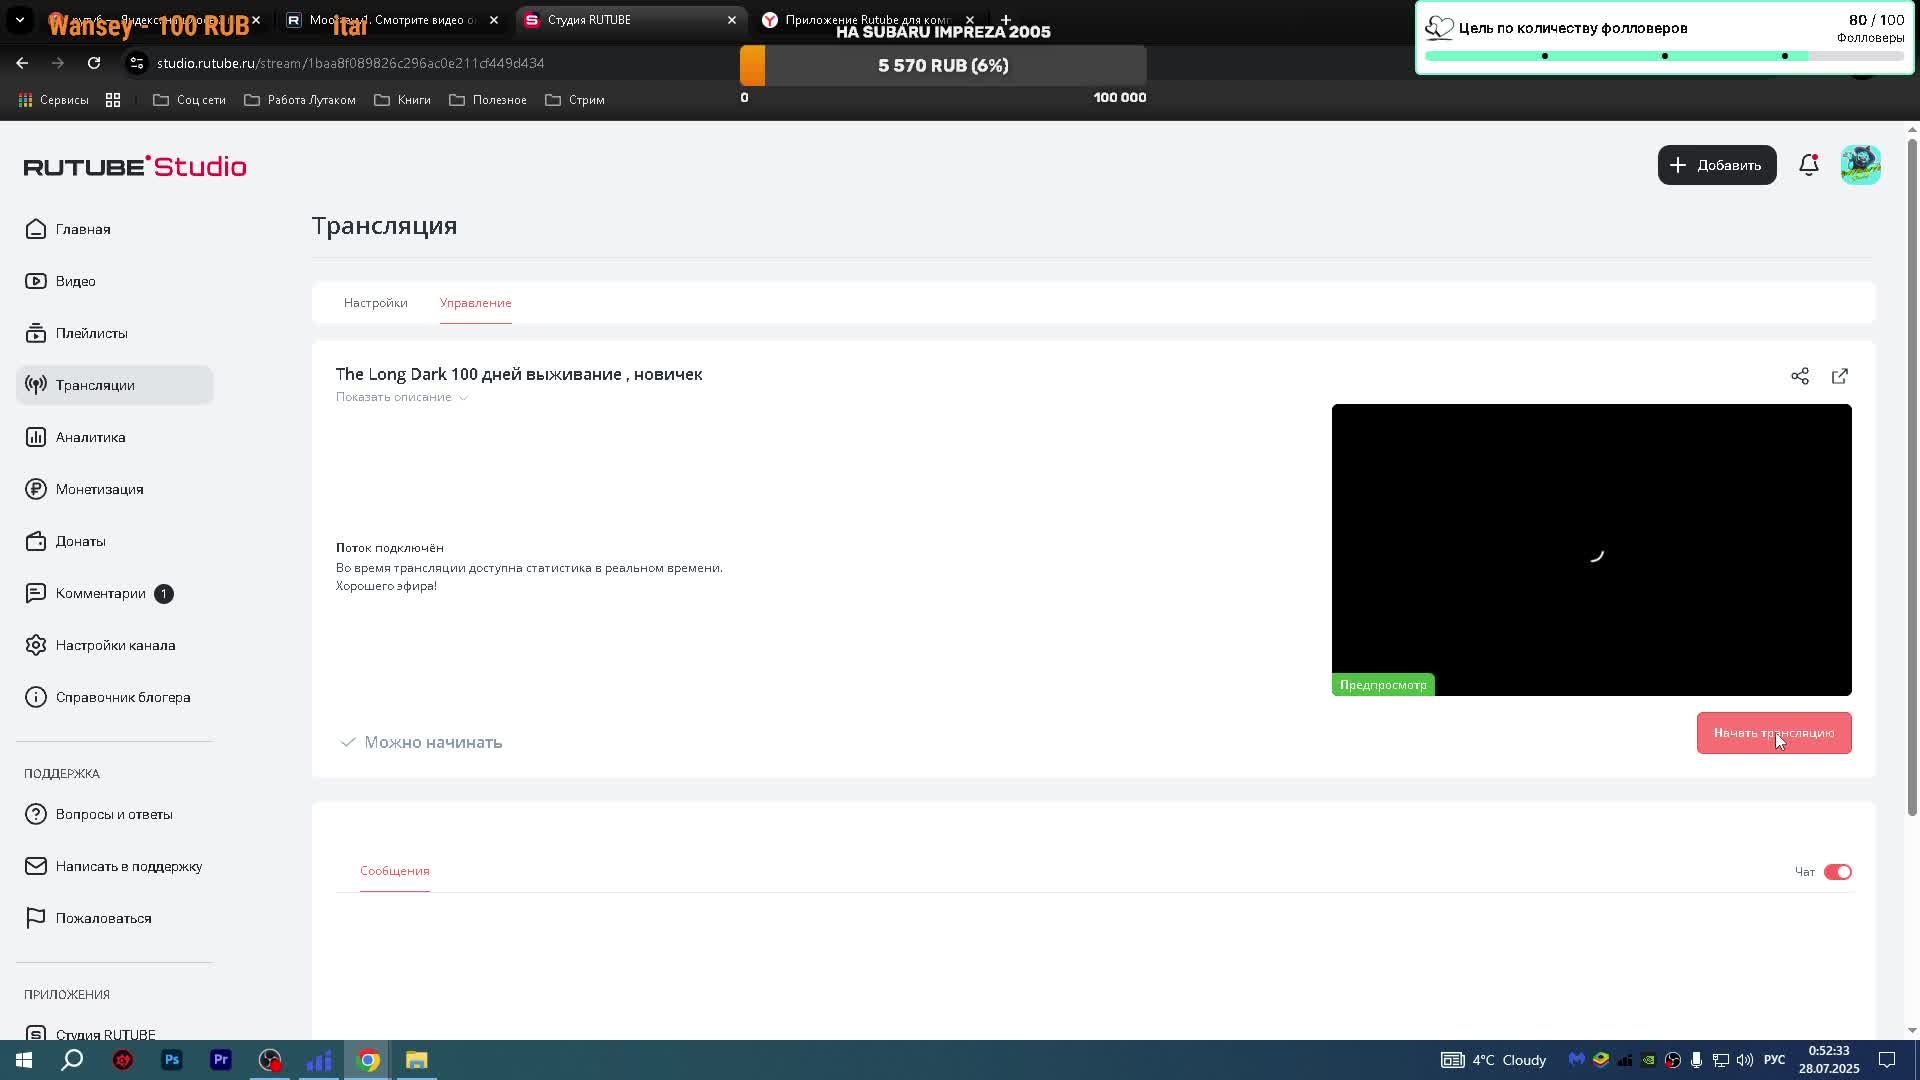This screenshot has width=1920, height=1080.
Task: Open stream in new window icon
Action: [1839, 376]
